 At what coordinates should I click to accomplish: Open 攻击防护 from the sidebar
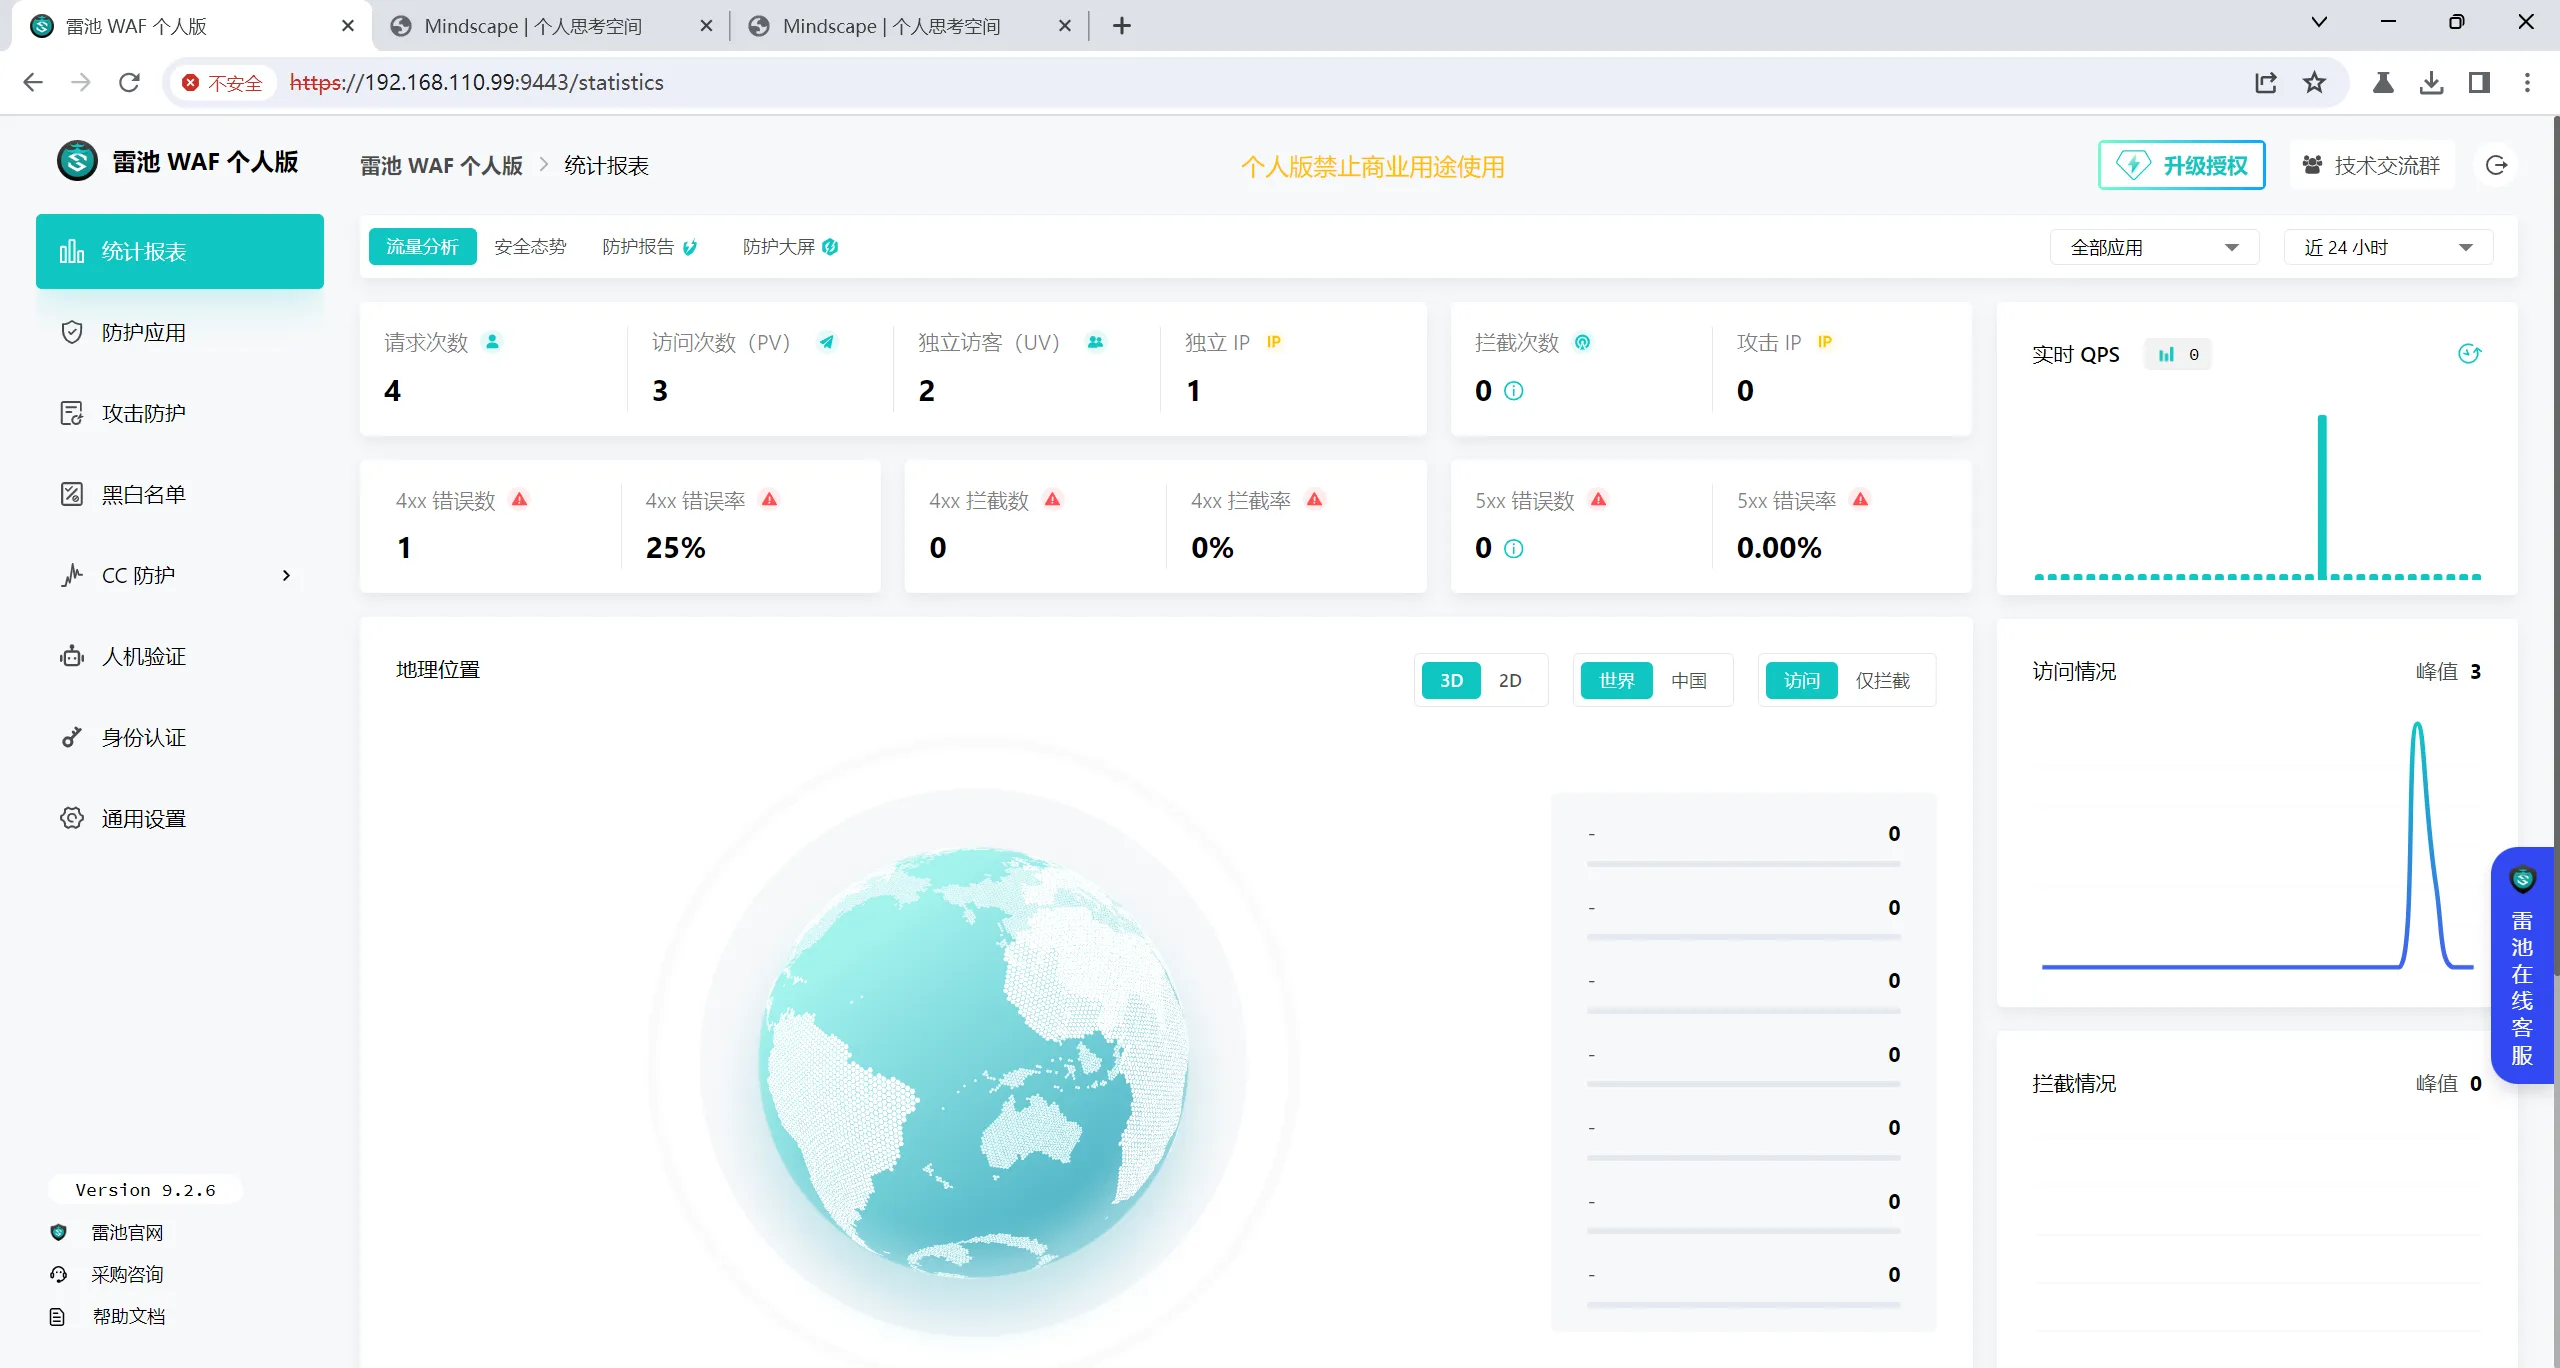coord(143,413)
